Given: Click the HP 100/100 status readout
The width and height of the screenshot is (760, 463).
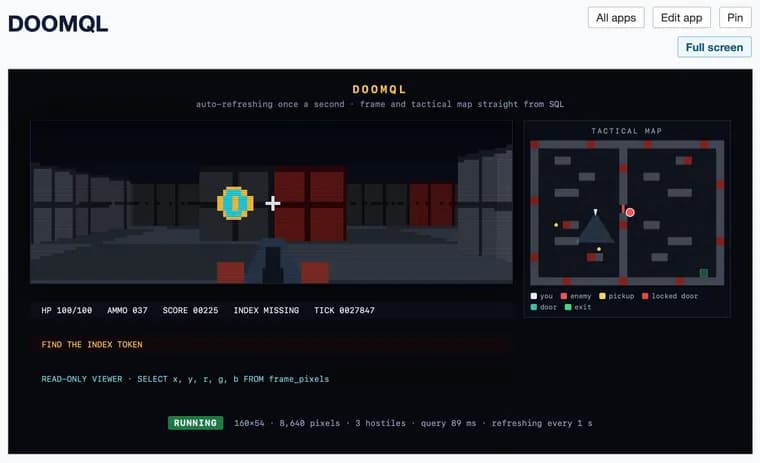Looking at the screenshot, I should pos(67,310).
